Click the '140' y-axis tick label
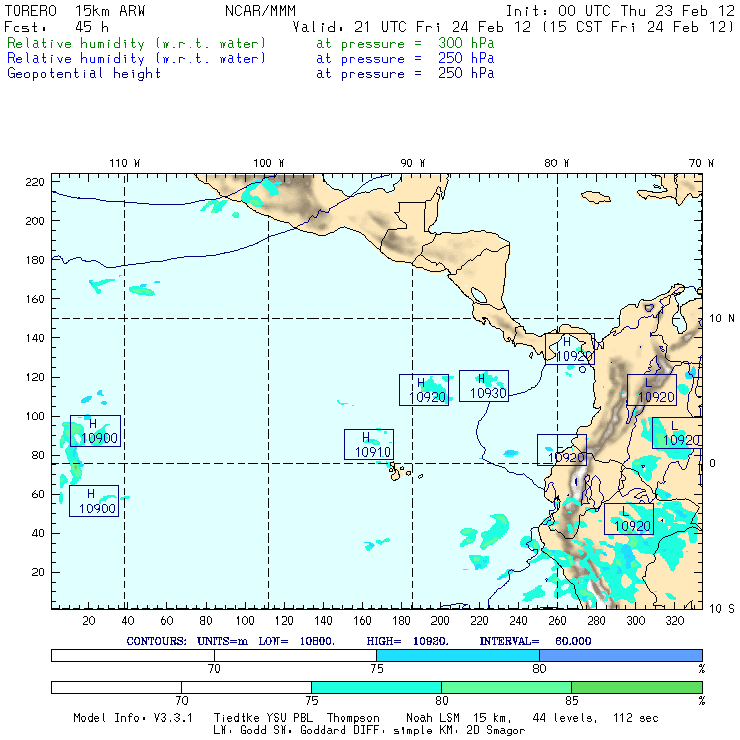Image resolution: width=740 pixels, height=740 pixels. tap(34, 338)
